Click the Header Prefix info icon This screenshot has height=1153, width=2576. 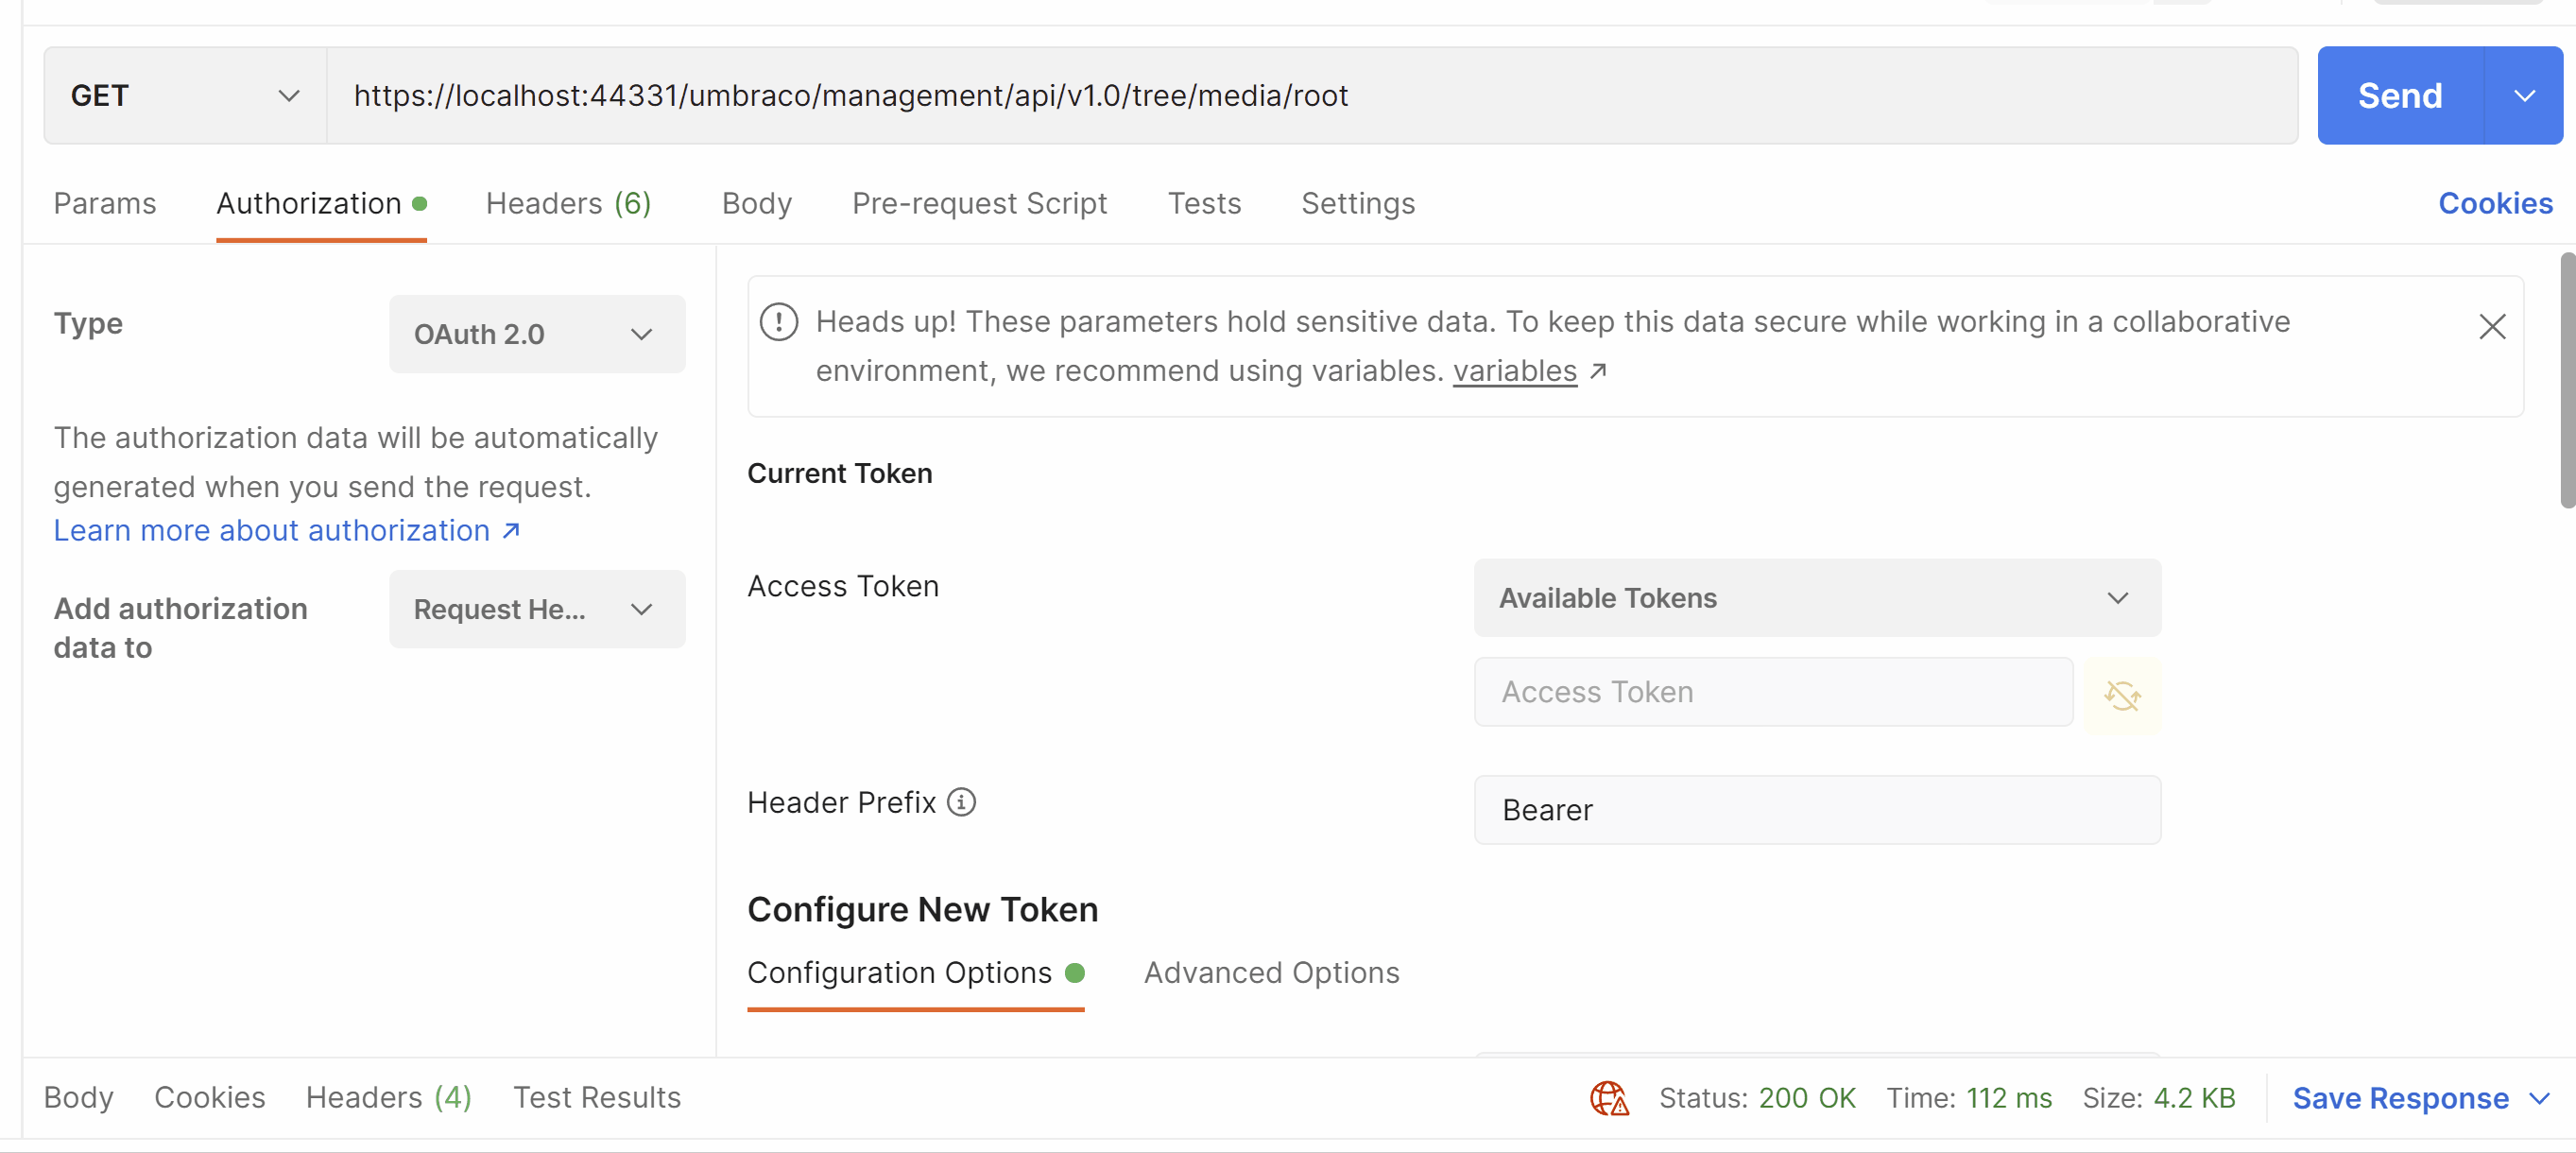tap(961, 802)
